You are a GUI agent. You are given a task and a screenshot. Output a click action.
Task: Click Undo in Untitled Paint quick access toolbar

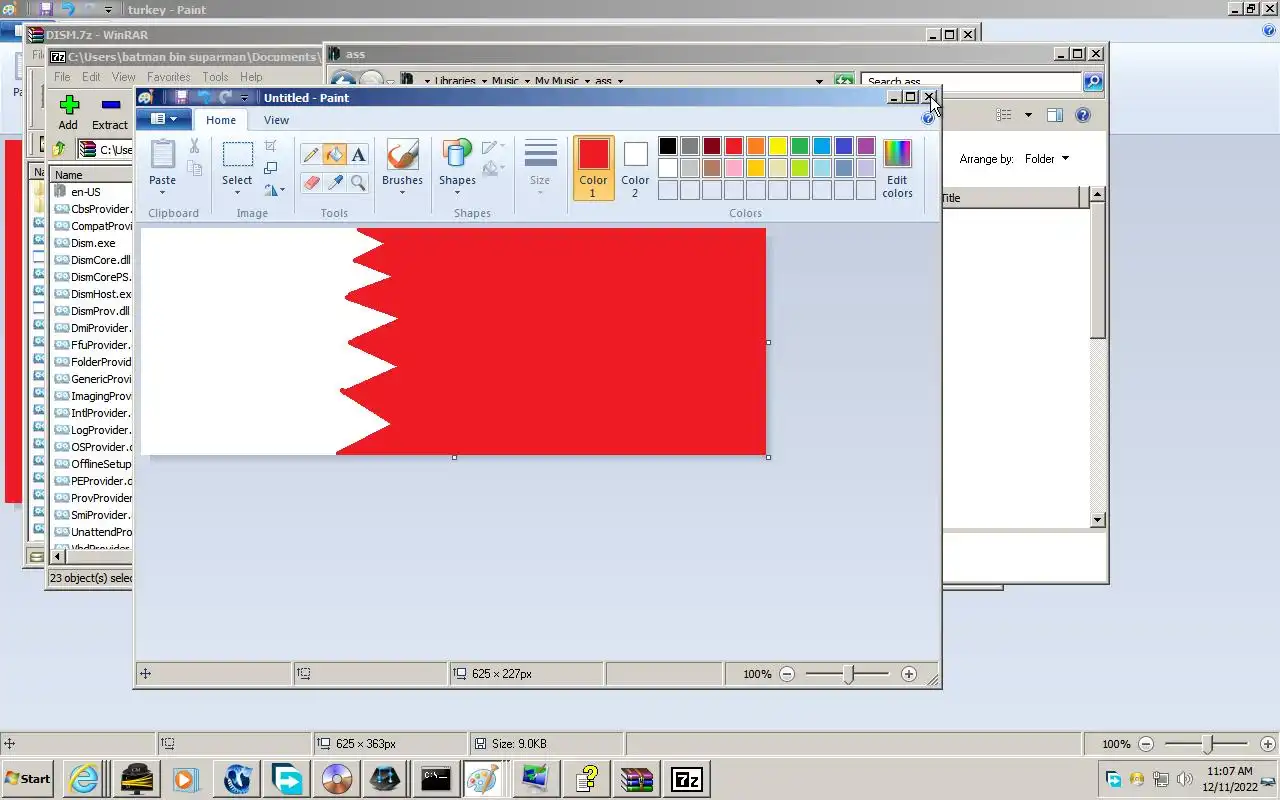204,97
